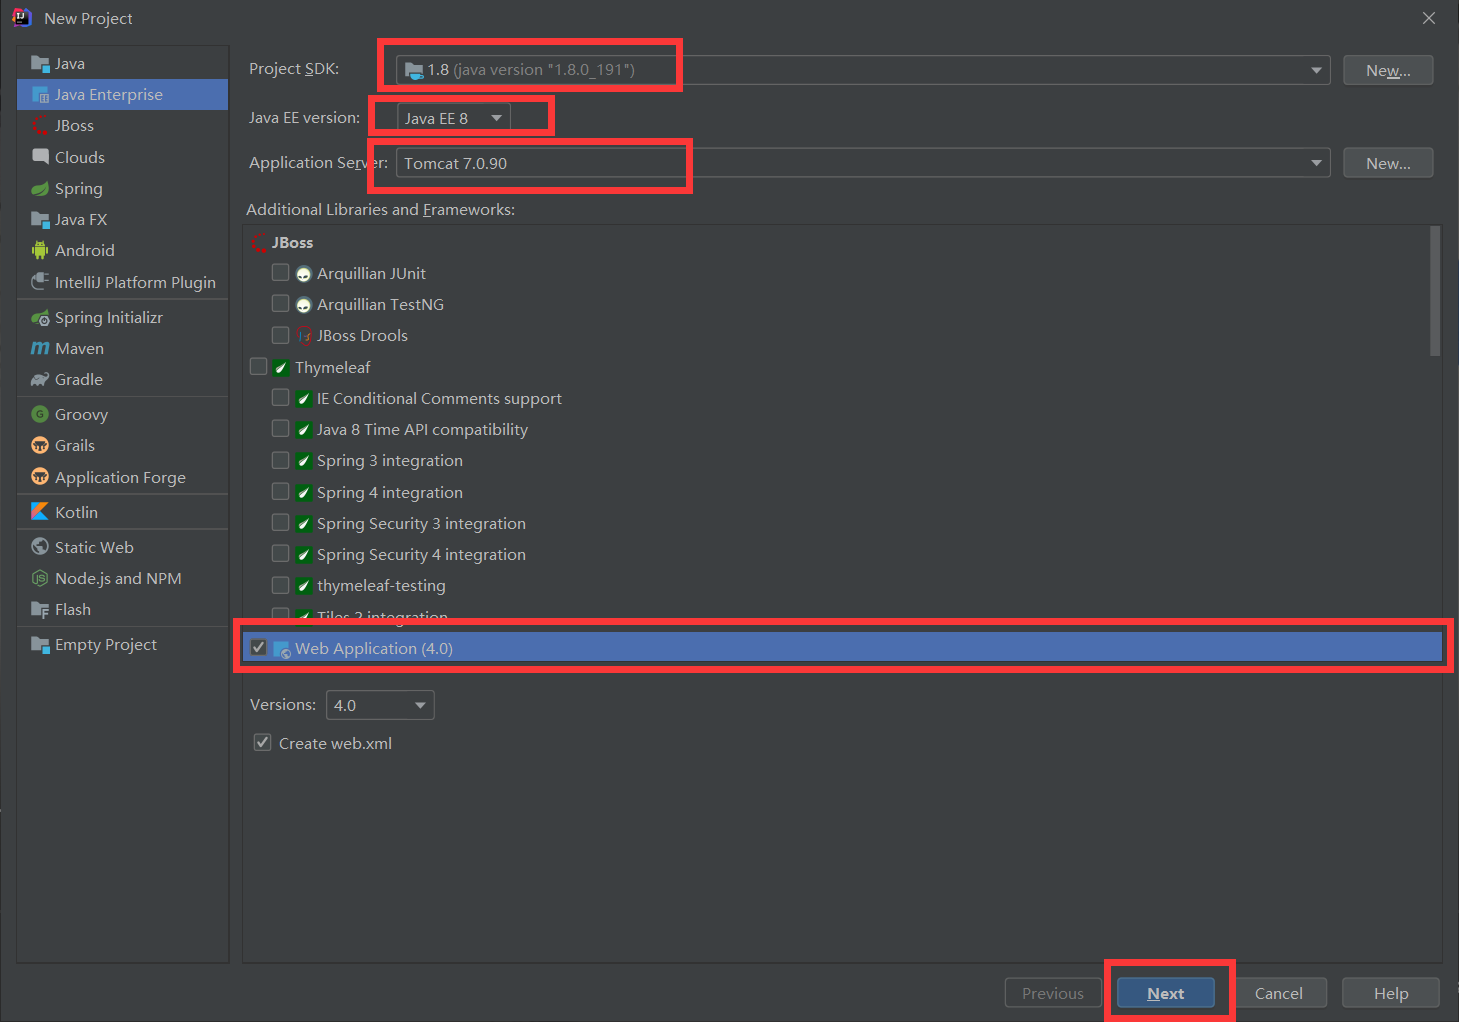Click the Java folder icon in sidebar
This screenshot has width=1459, height=1022.
(40, 64)
